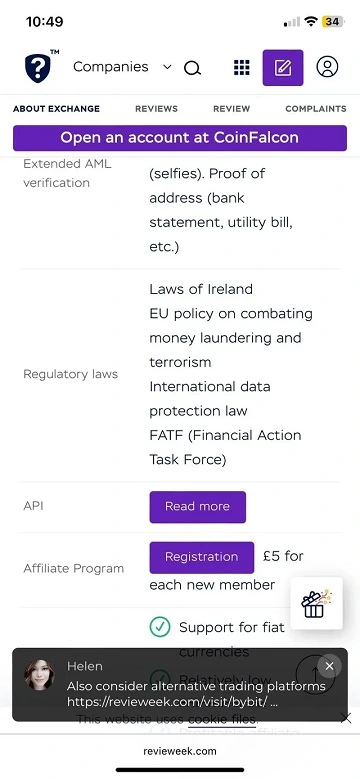Open the Reviews tab
Viewport: 360px width, 779px height.
[x=156, y=109]
